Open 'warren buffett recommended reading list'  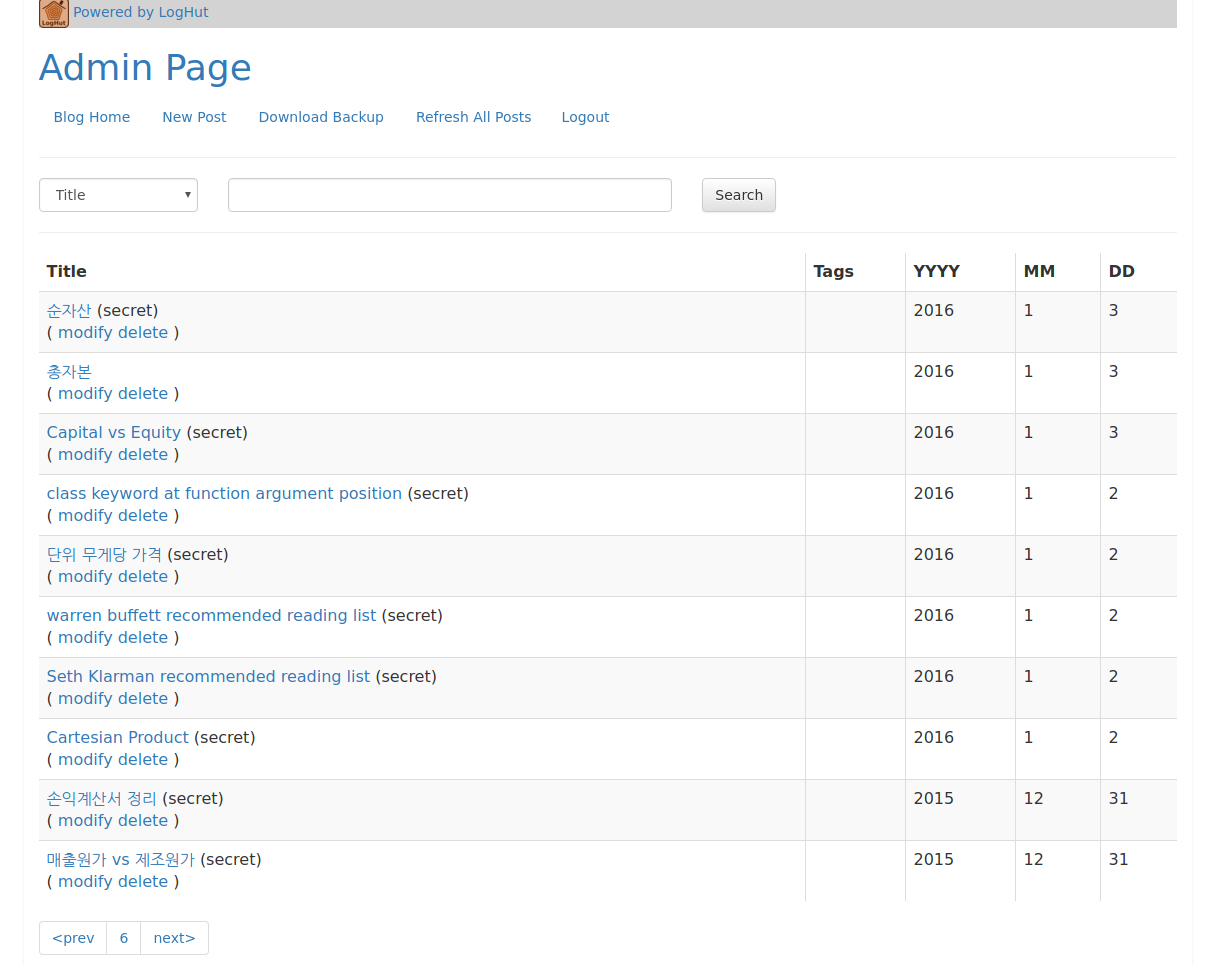pos(211,615)
